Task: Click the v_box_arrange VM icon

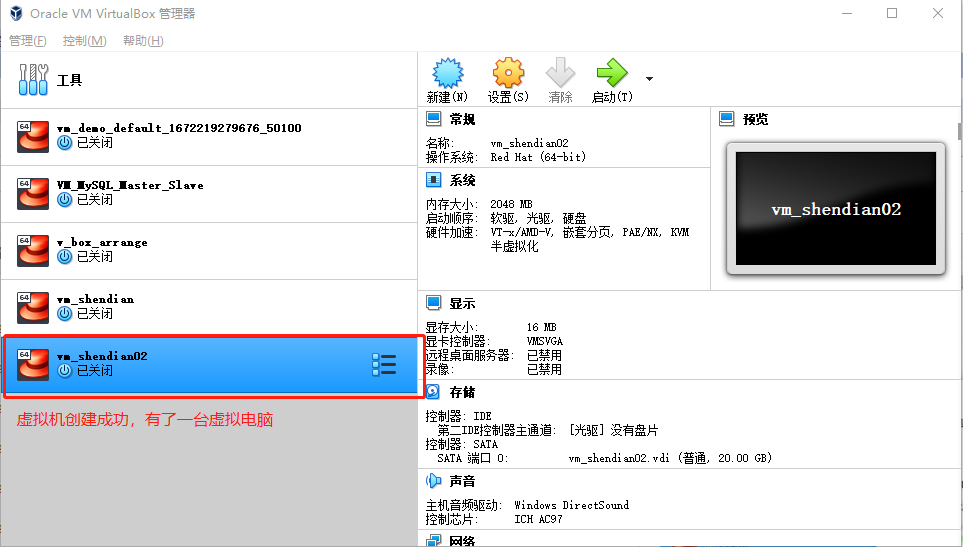Action: (x=33, y=250)
